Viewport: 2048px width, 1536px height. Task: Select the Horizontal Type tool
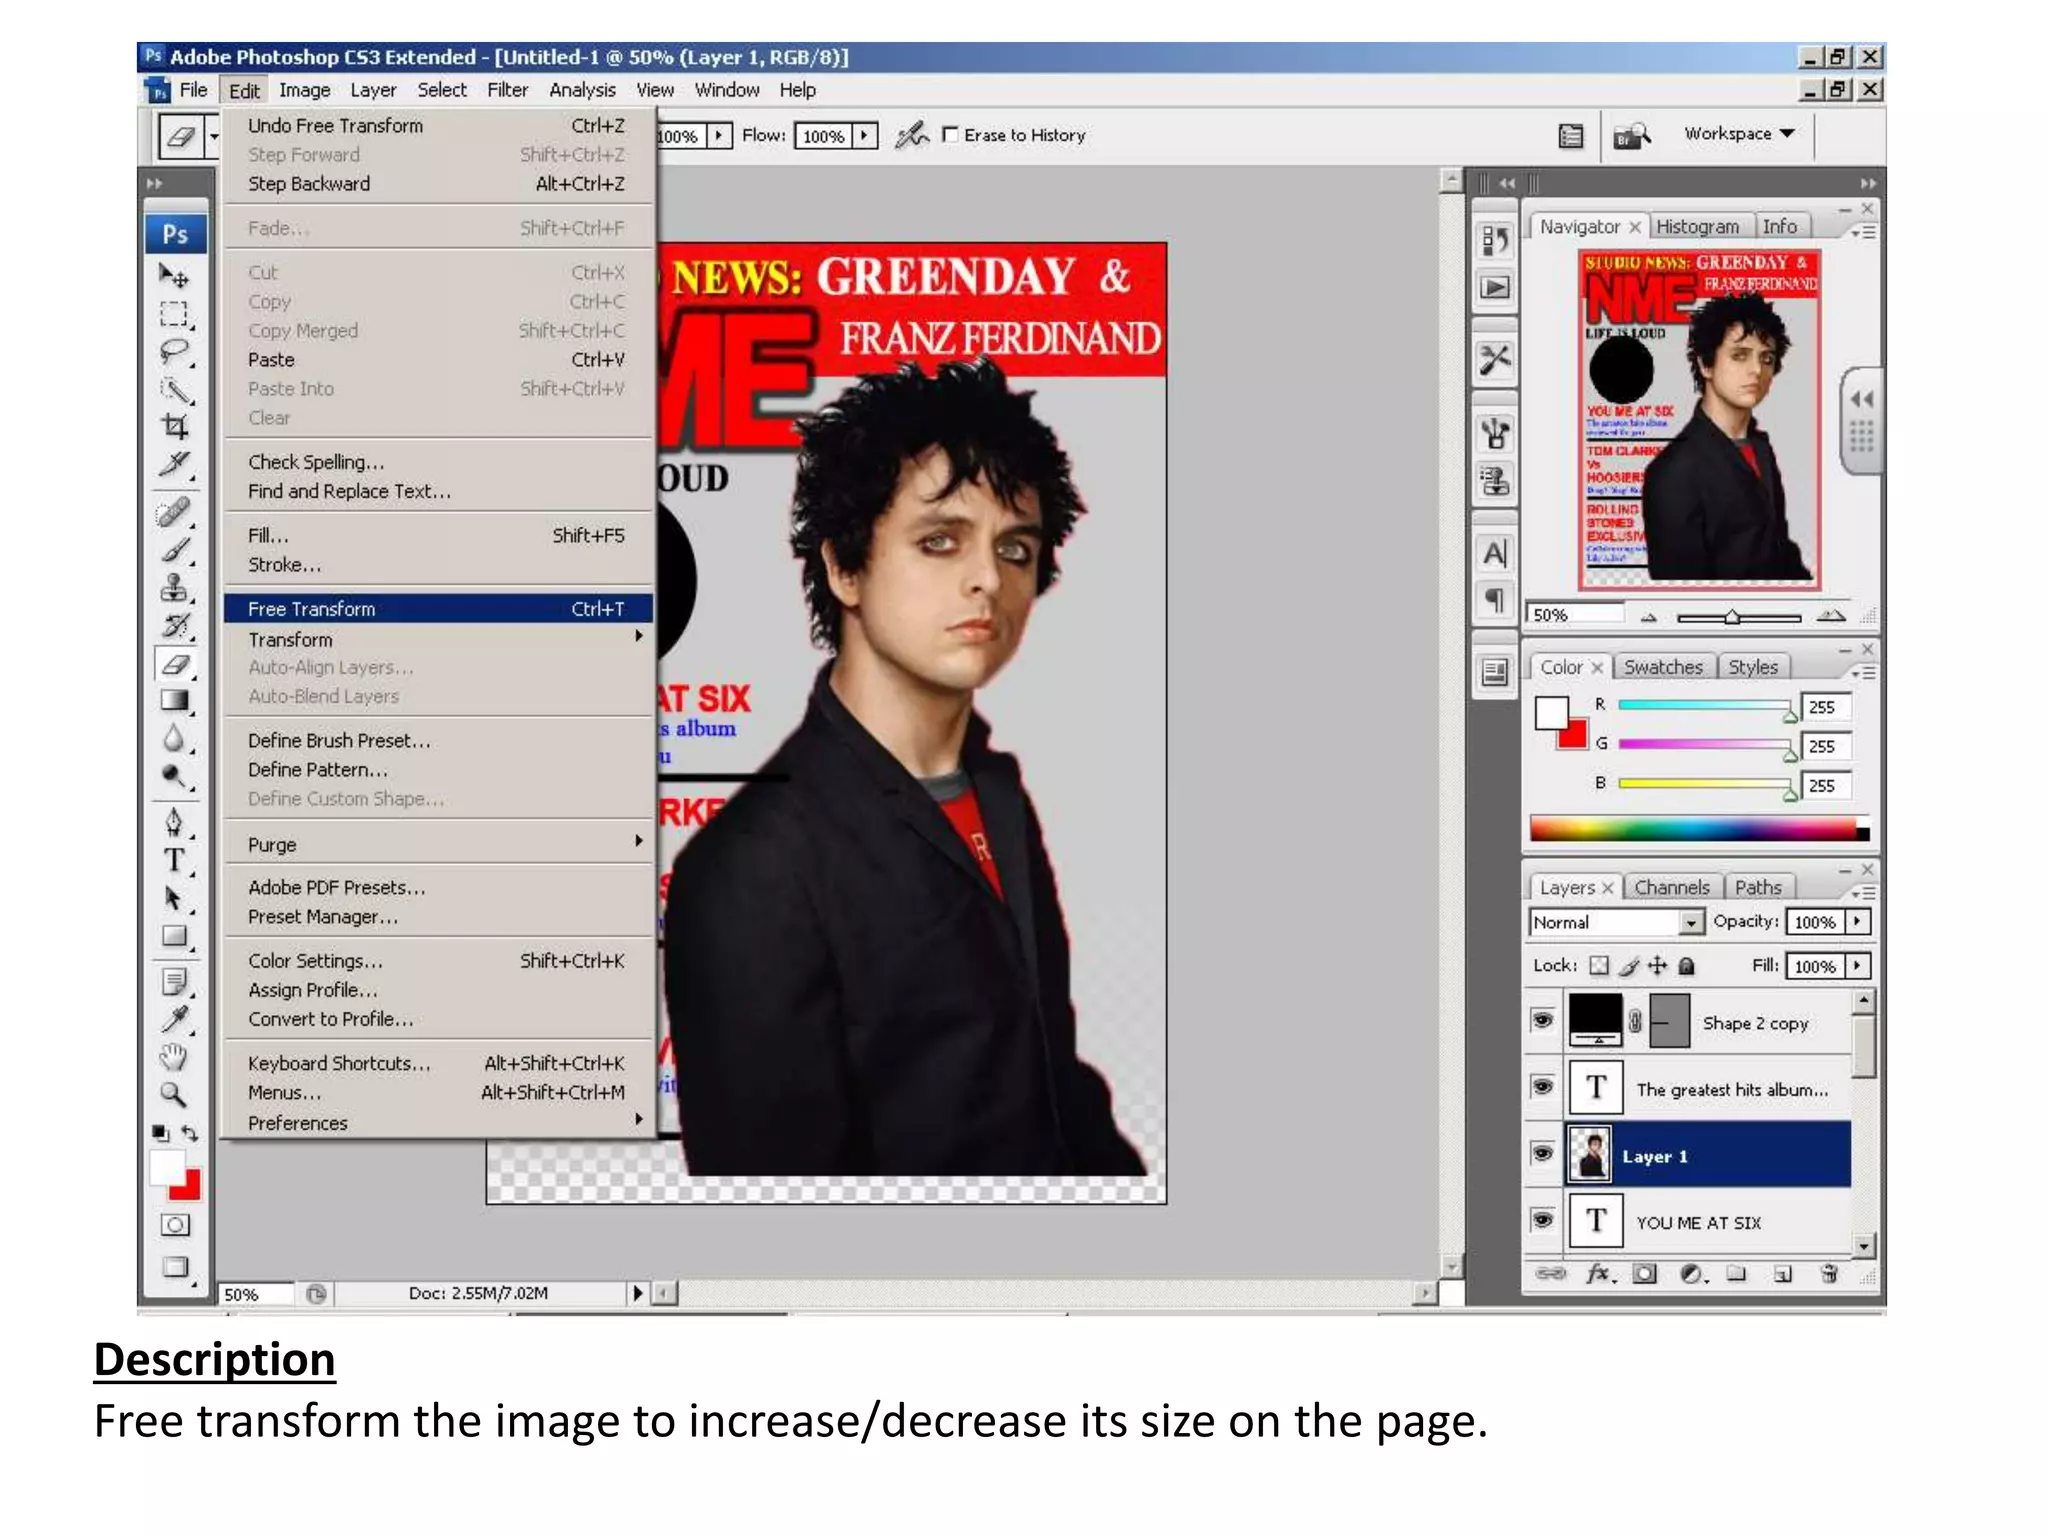pos(174,860)
